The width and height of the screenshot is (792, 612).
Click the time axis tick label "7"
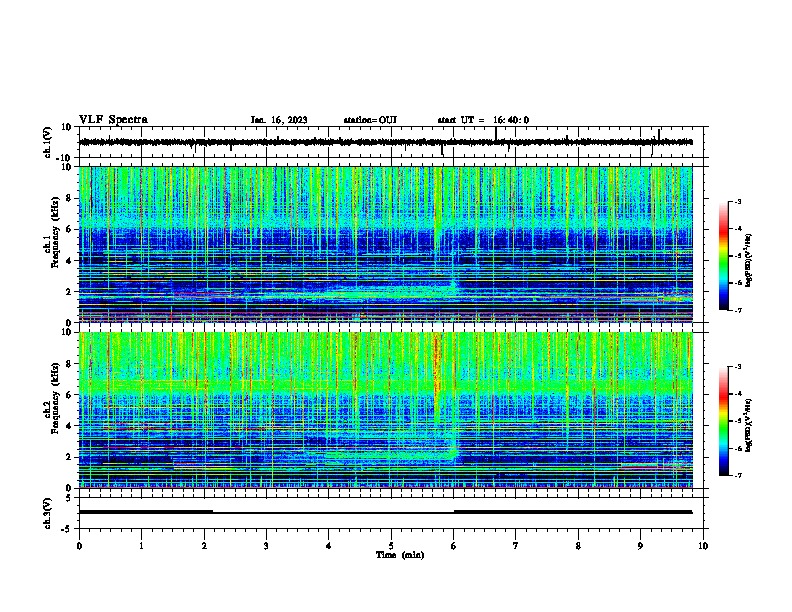[x=516, y=546]
